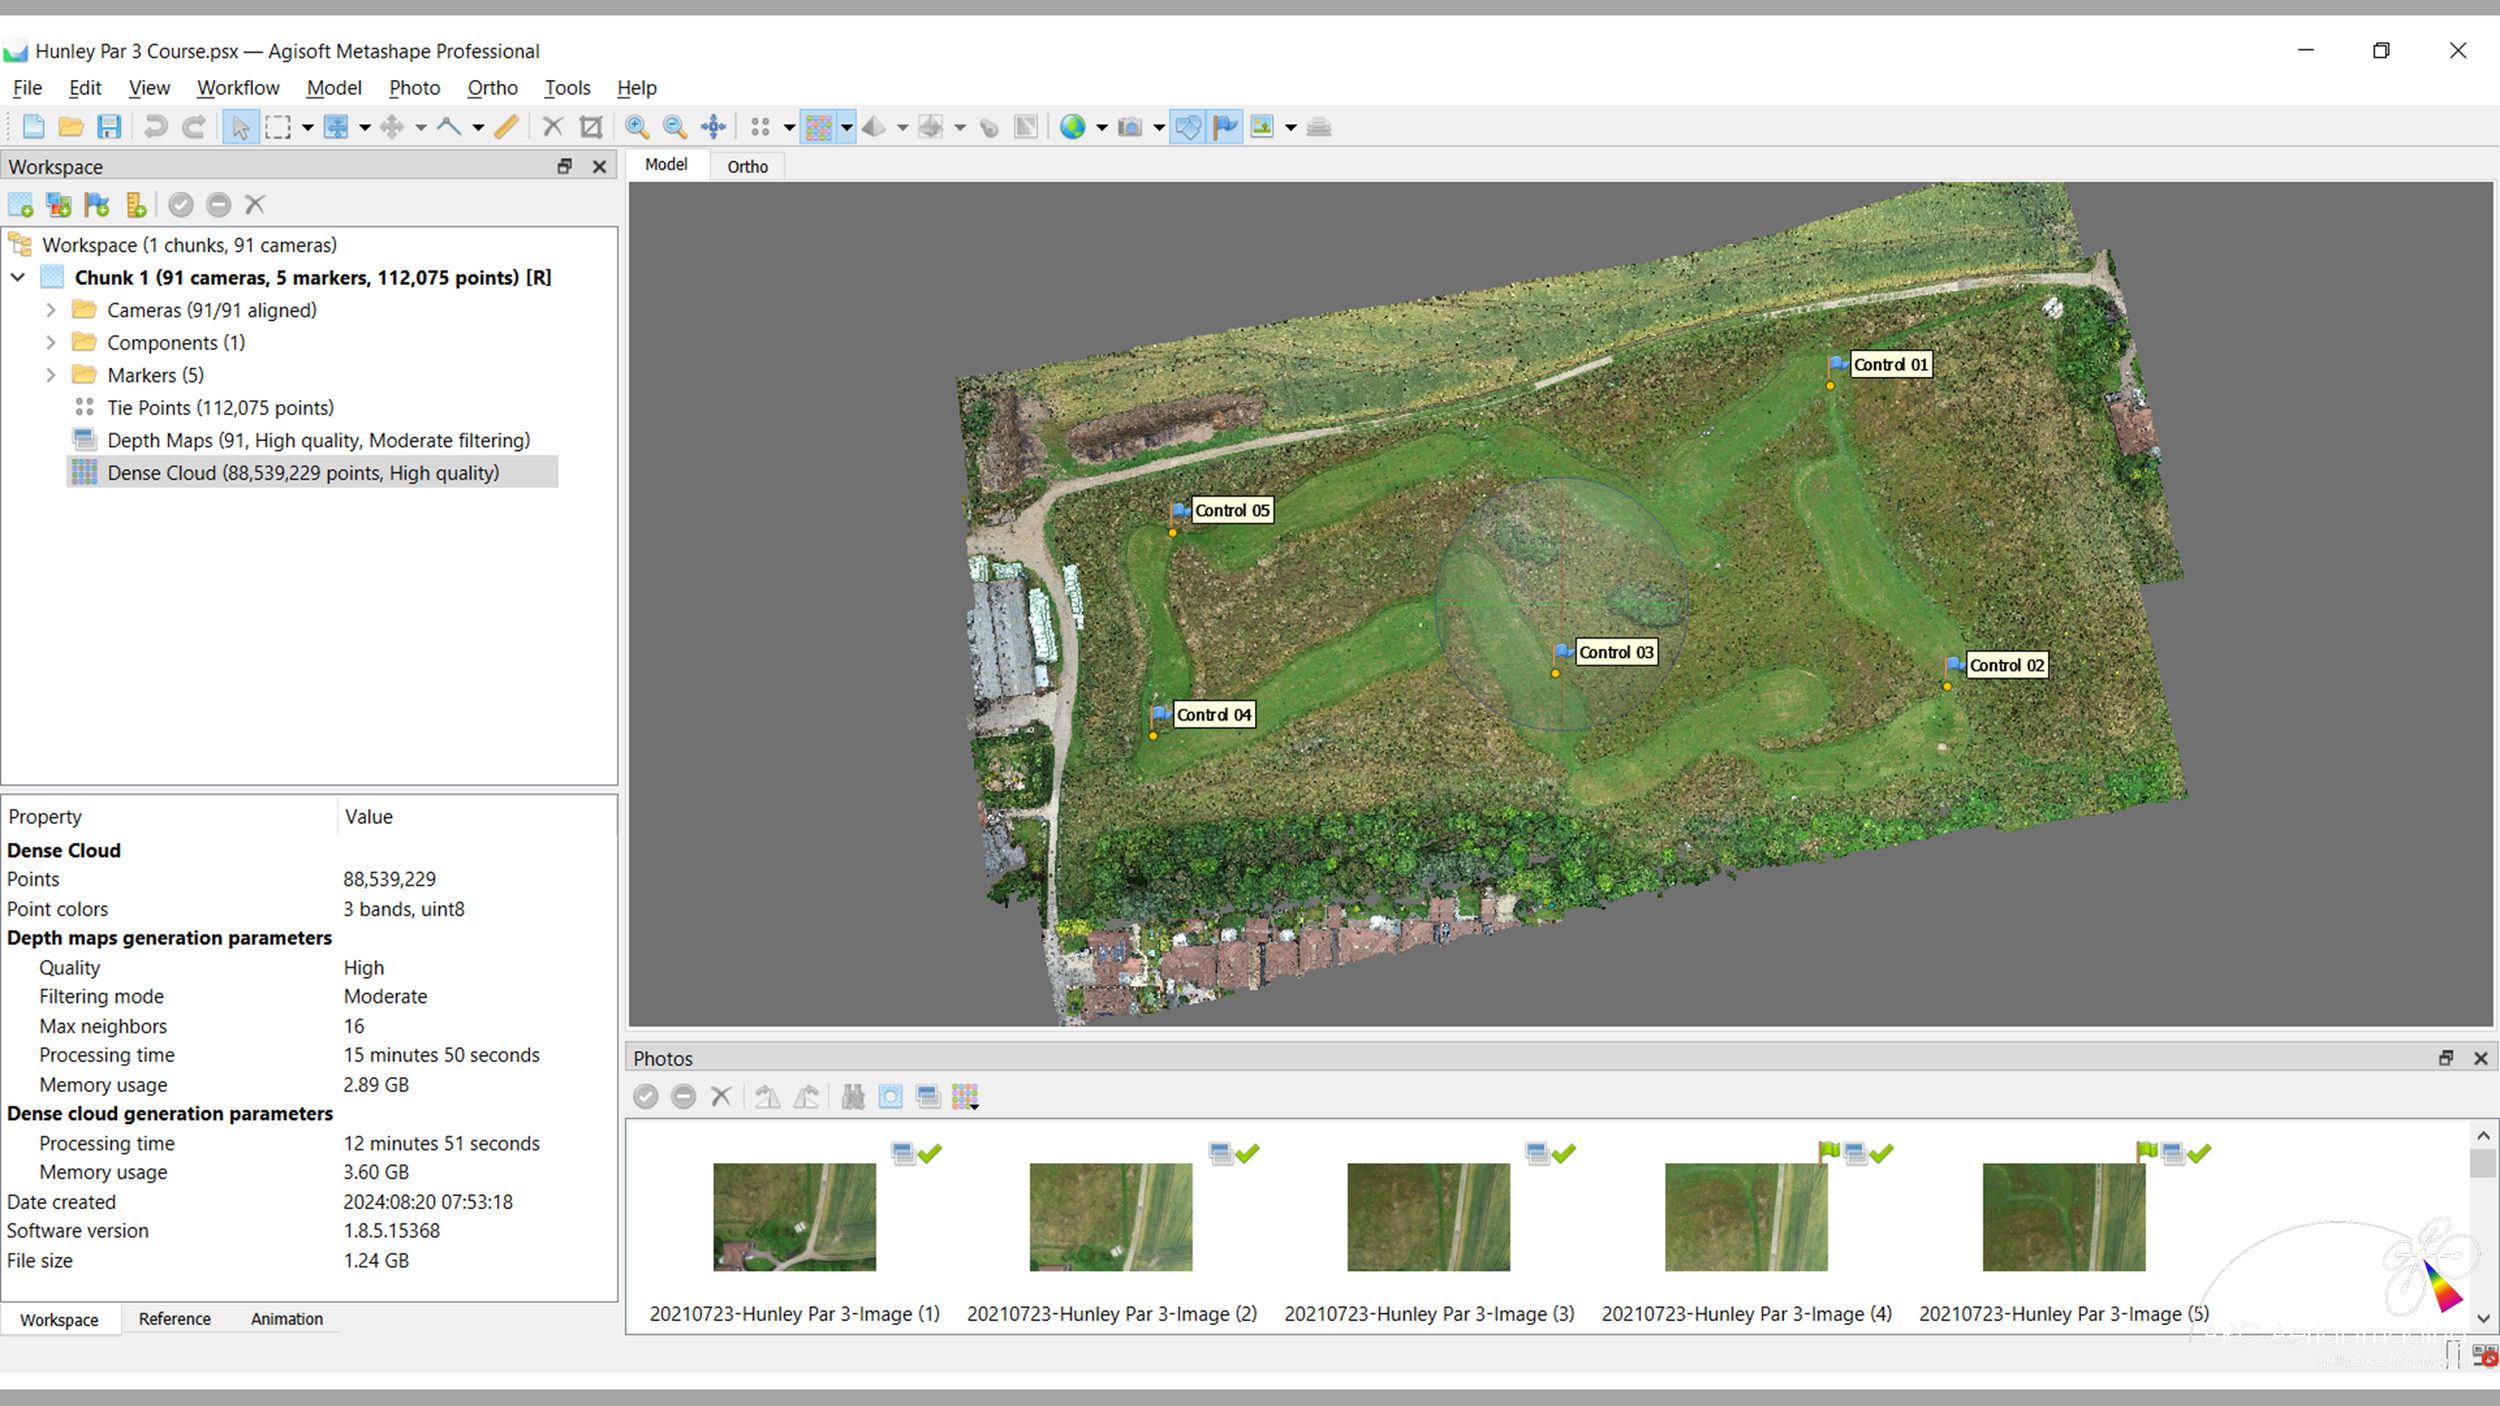Expand the Cameras folder
Viewport: 2500px width, 1406px height.
pyautogui.click(x=51, y=310)
